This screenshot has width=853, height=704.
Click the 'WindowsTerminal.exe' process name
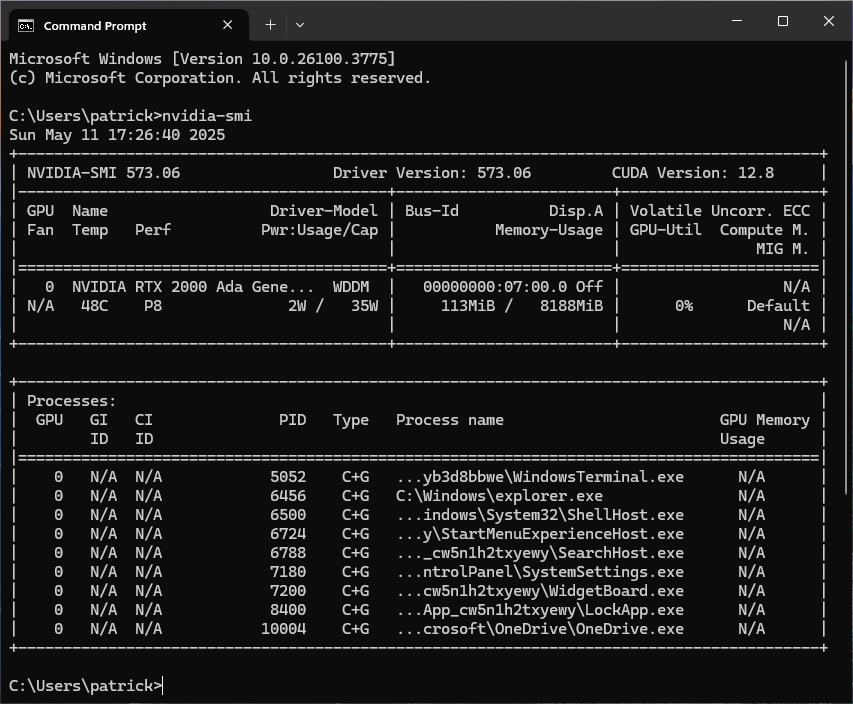(598, 477)
